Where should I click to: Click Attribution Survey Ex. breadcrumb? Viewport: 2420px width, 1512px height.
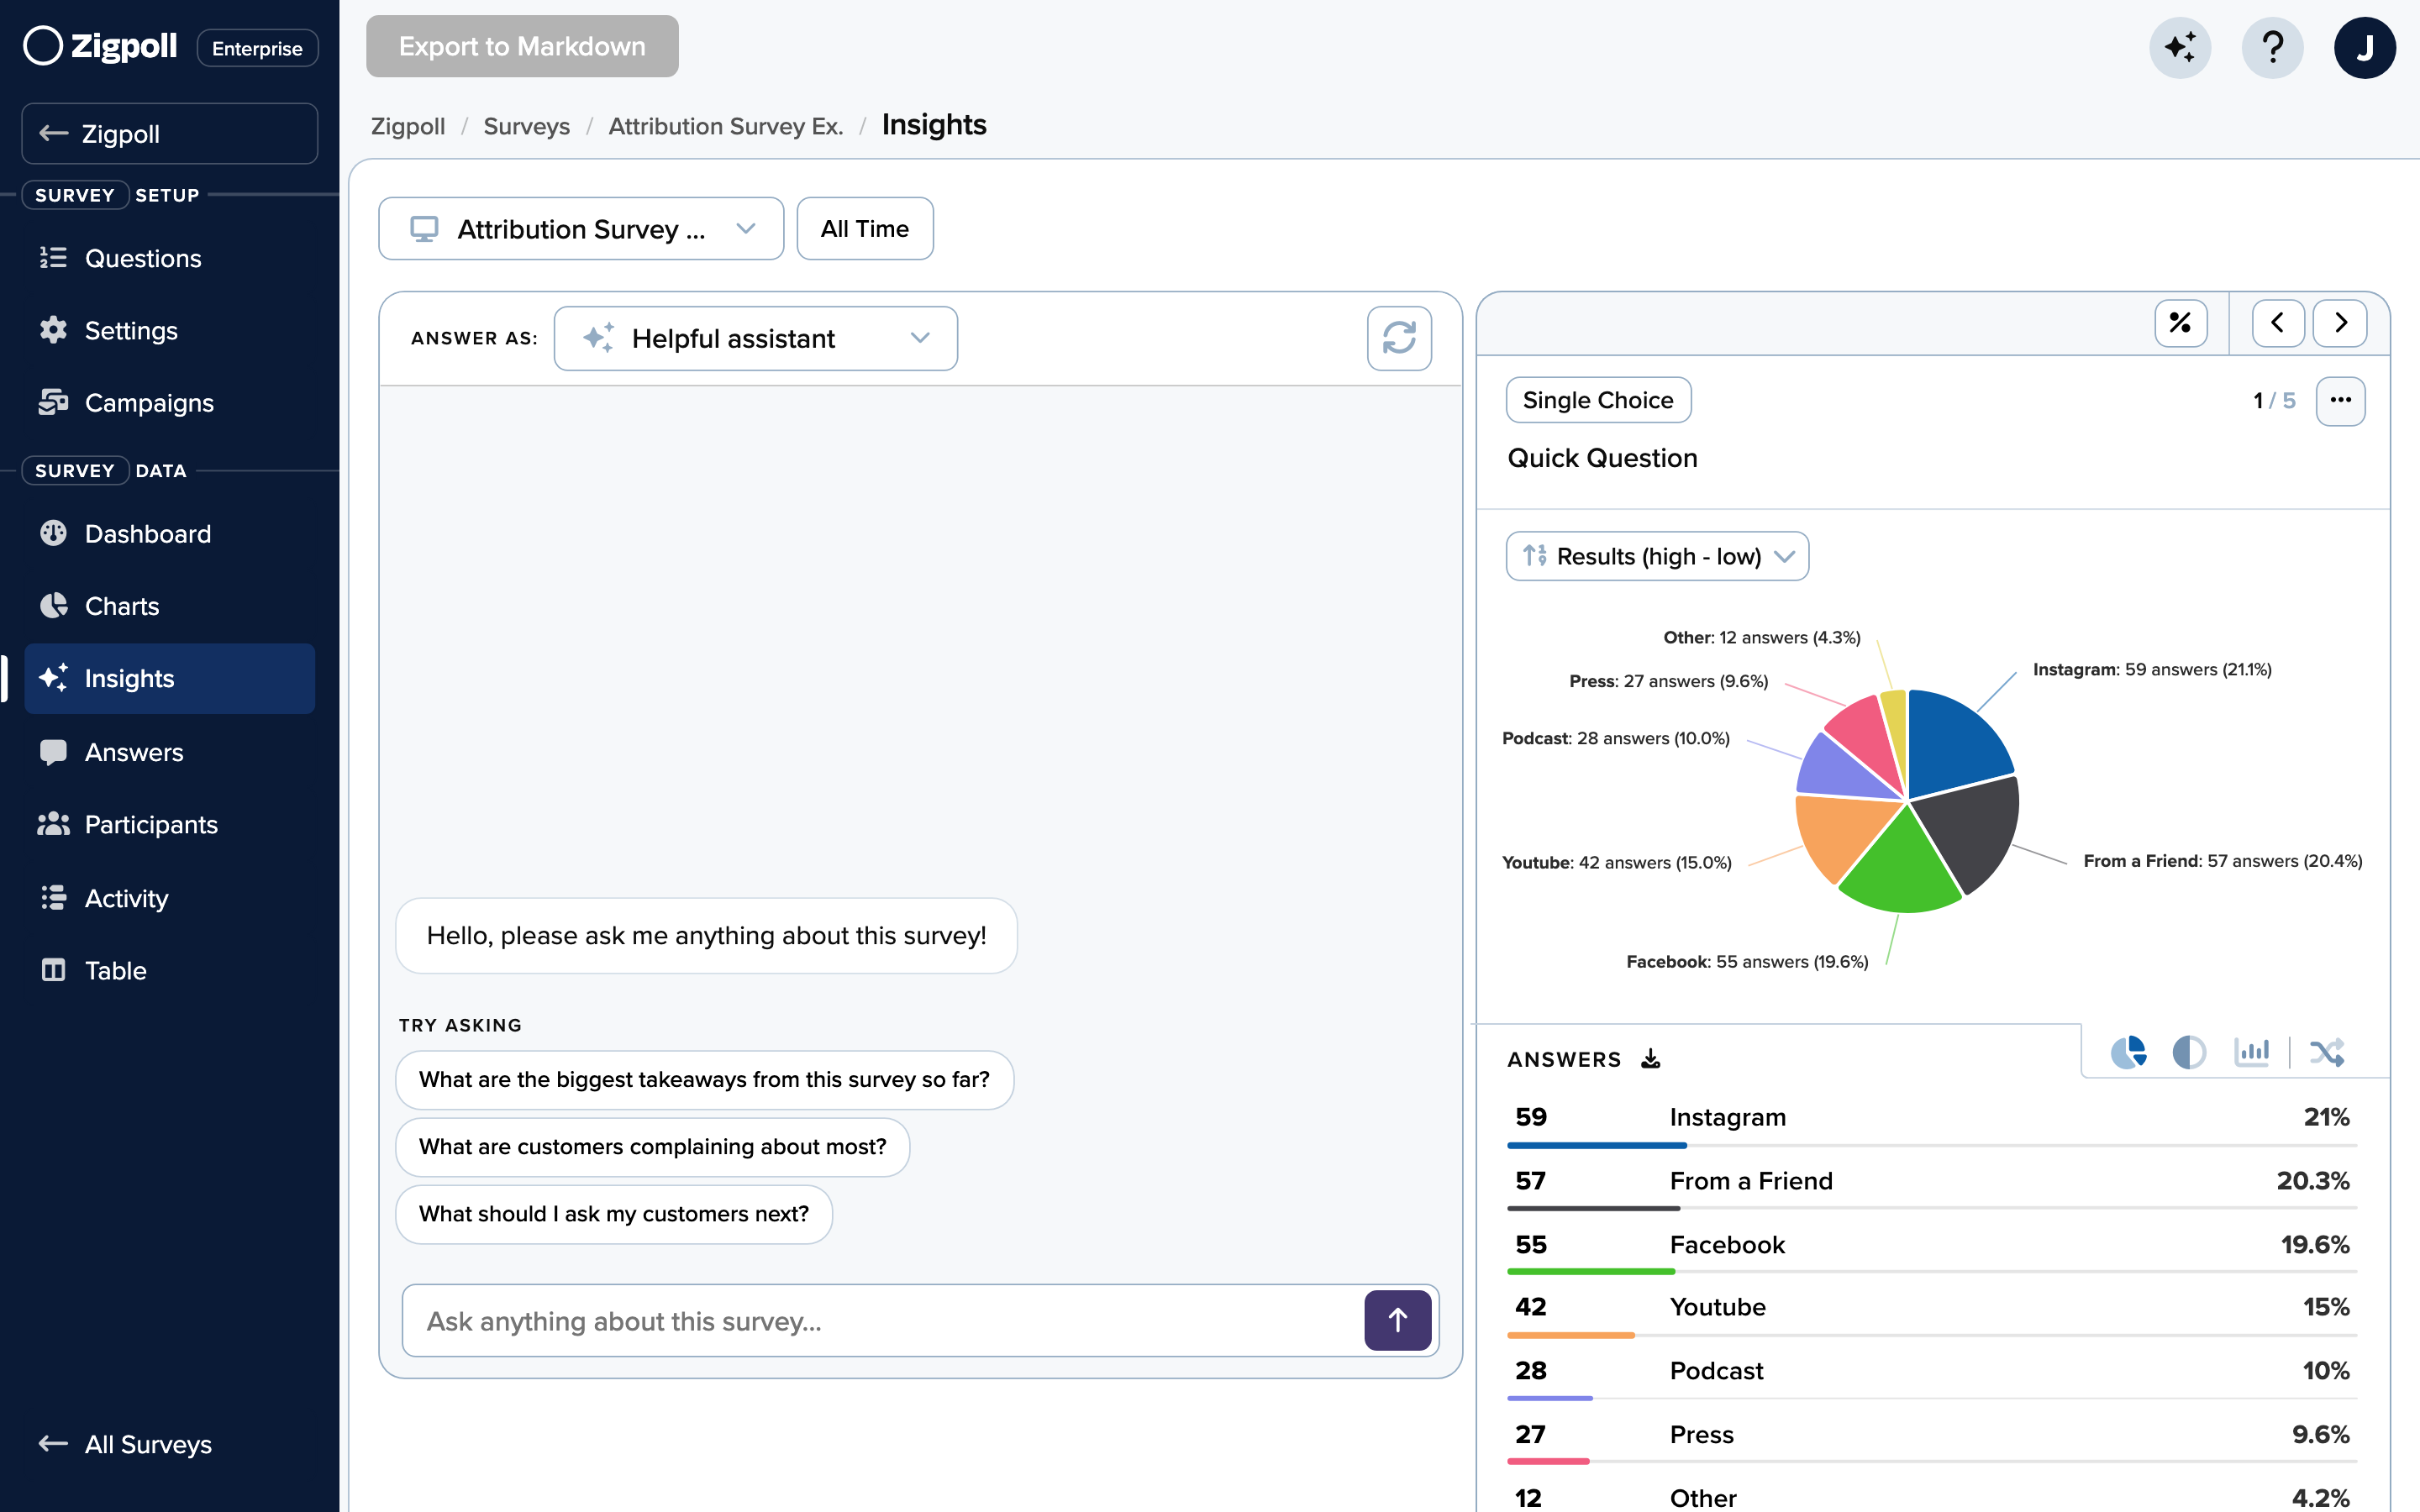[x=726, y=126]
